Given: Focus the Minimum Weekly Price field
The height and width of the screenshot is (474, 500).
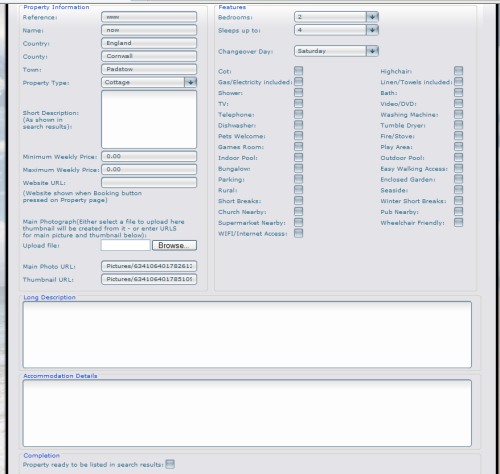Looking at the screenshot, I should pyautogui.click(x=149, y=156).
